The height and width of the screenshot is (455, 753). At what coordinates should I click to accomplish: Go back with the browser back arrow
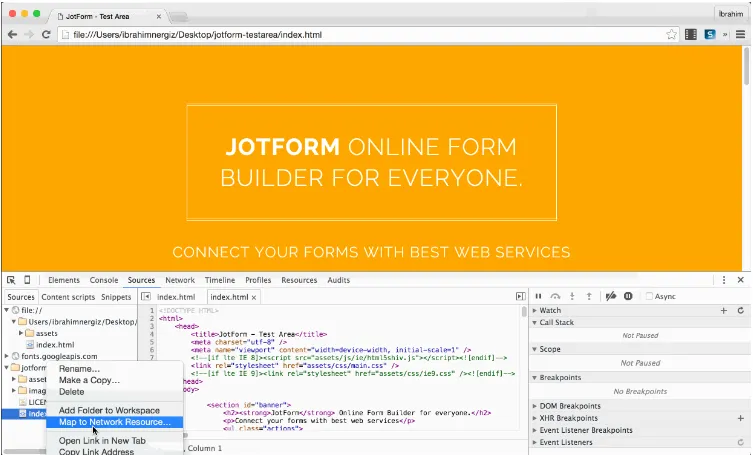pos(12,35)
